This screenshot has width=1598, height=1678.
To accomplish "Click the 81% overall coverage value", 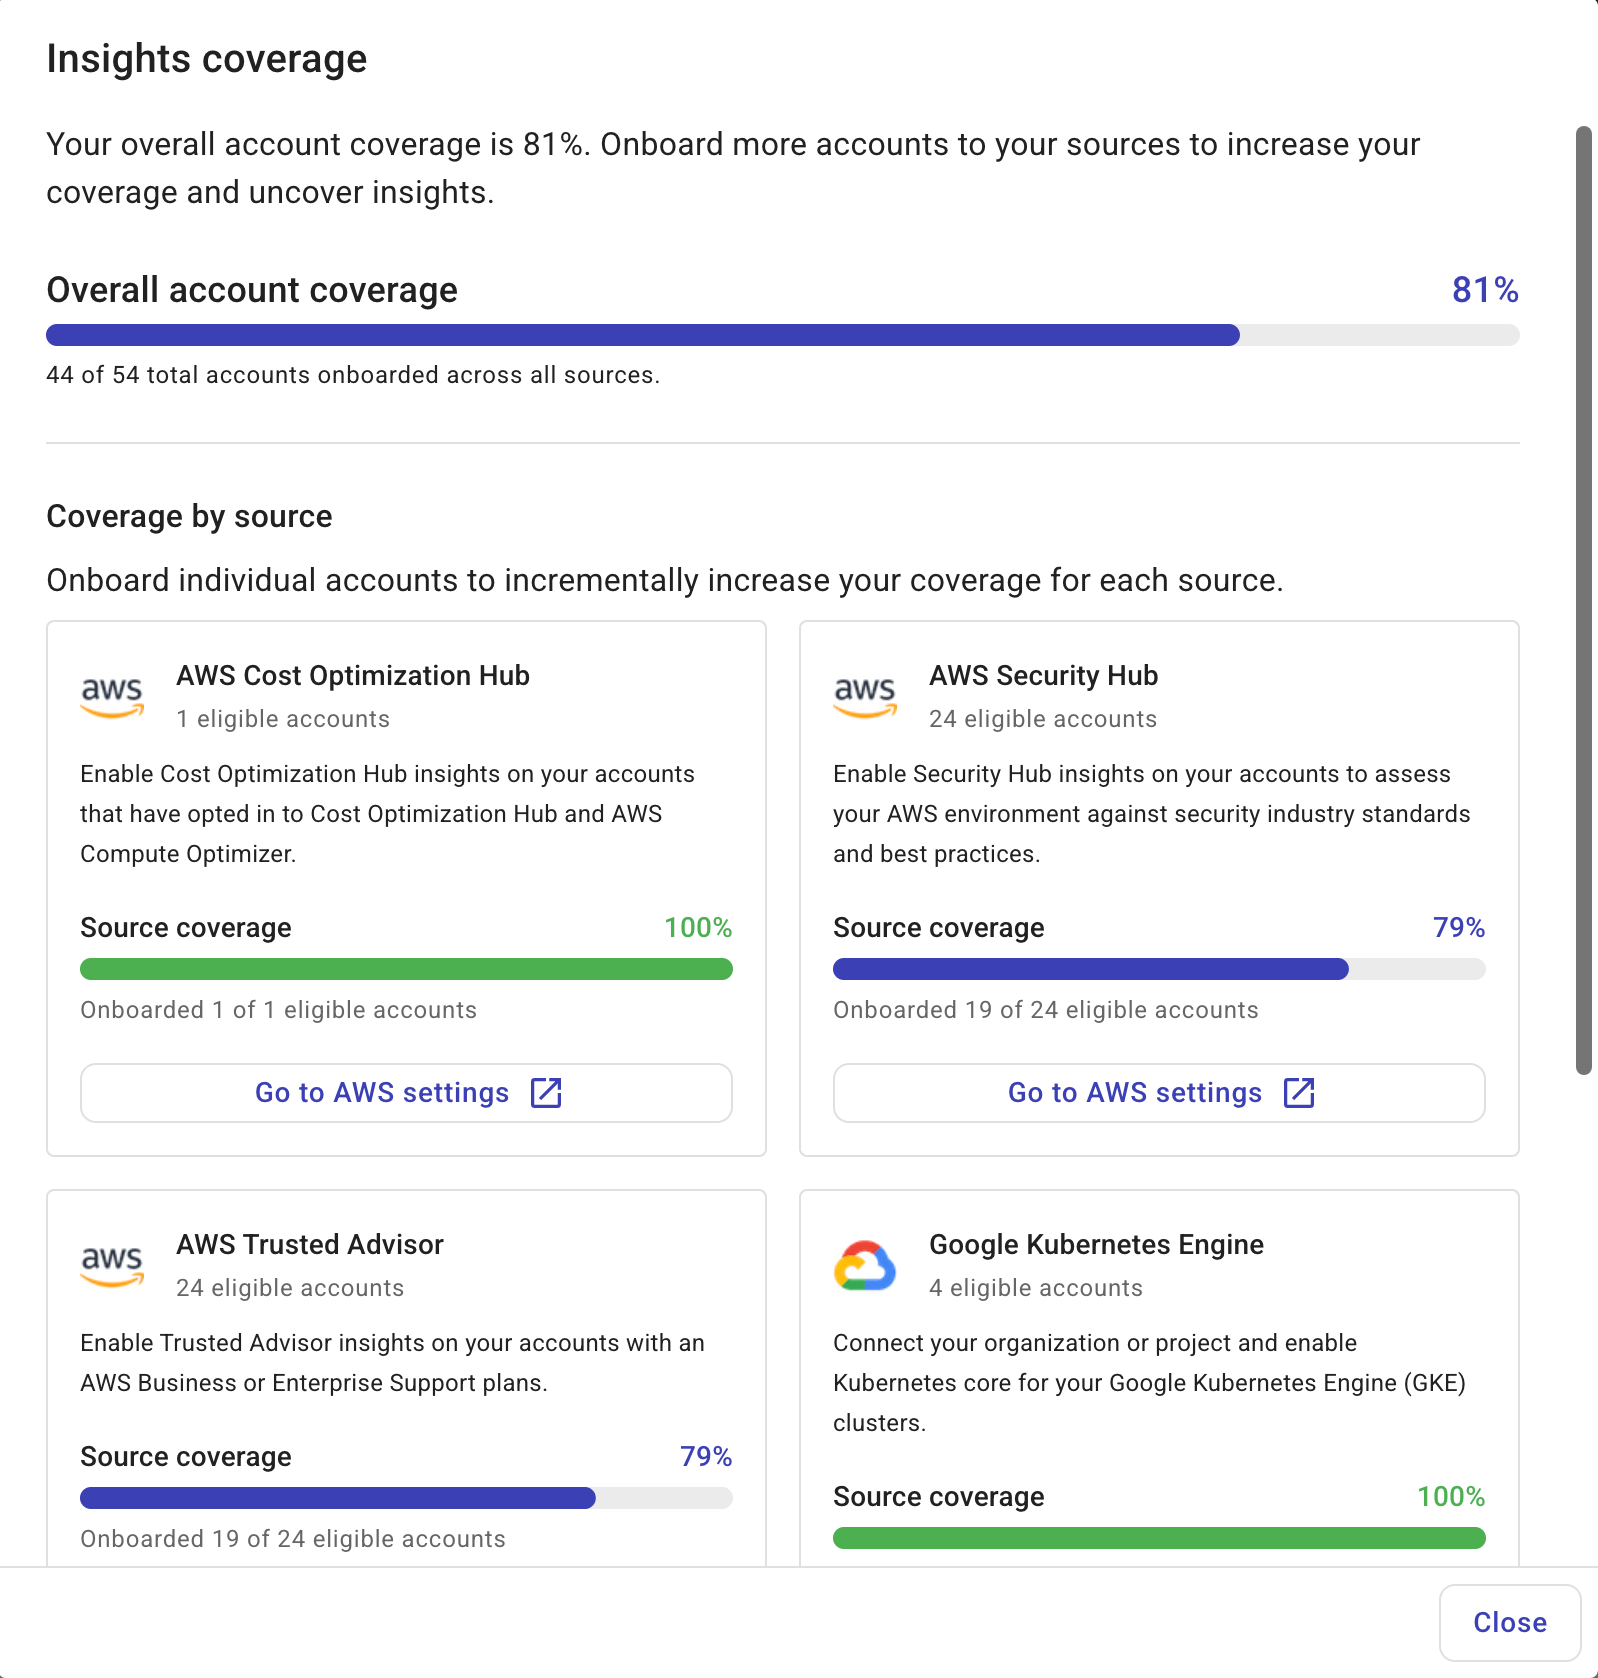I will 1485,291.
